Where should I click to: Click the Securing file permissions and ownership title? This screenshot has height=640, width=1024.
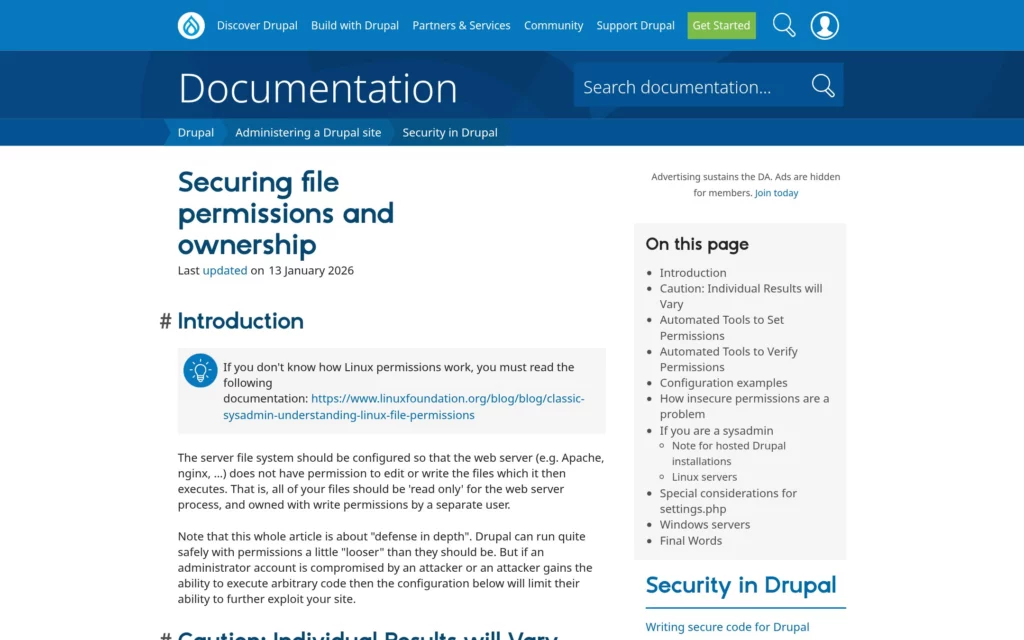pyautogui.click(x=285, y=214)
